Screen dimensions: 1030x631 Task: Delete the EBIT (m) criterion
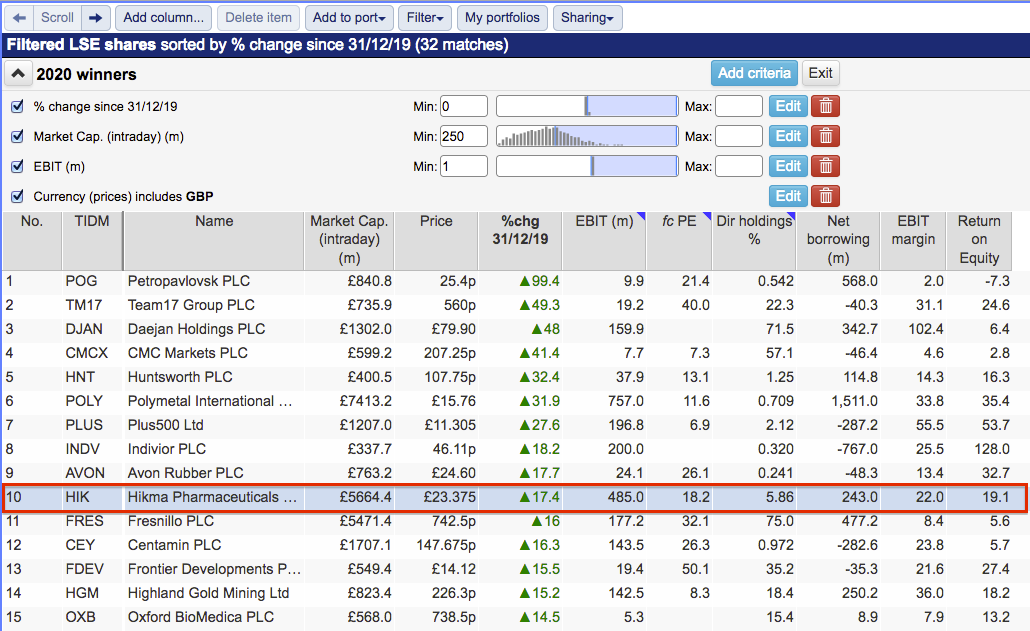tap(826, 166)
